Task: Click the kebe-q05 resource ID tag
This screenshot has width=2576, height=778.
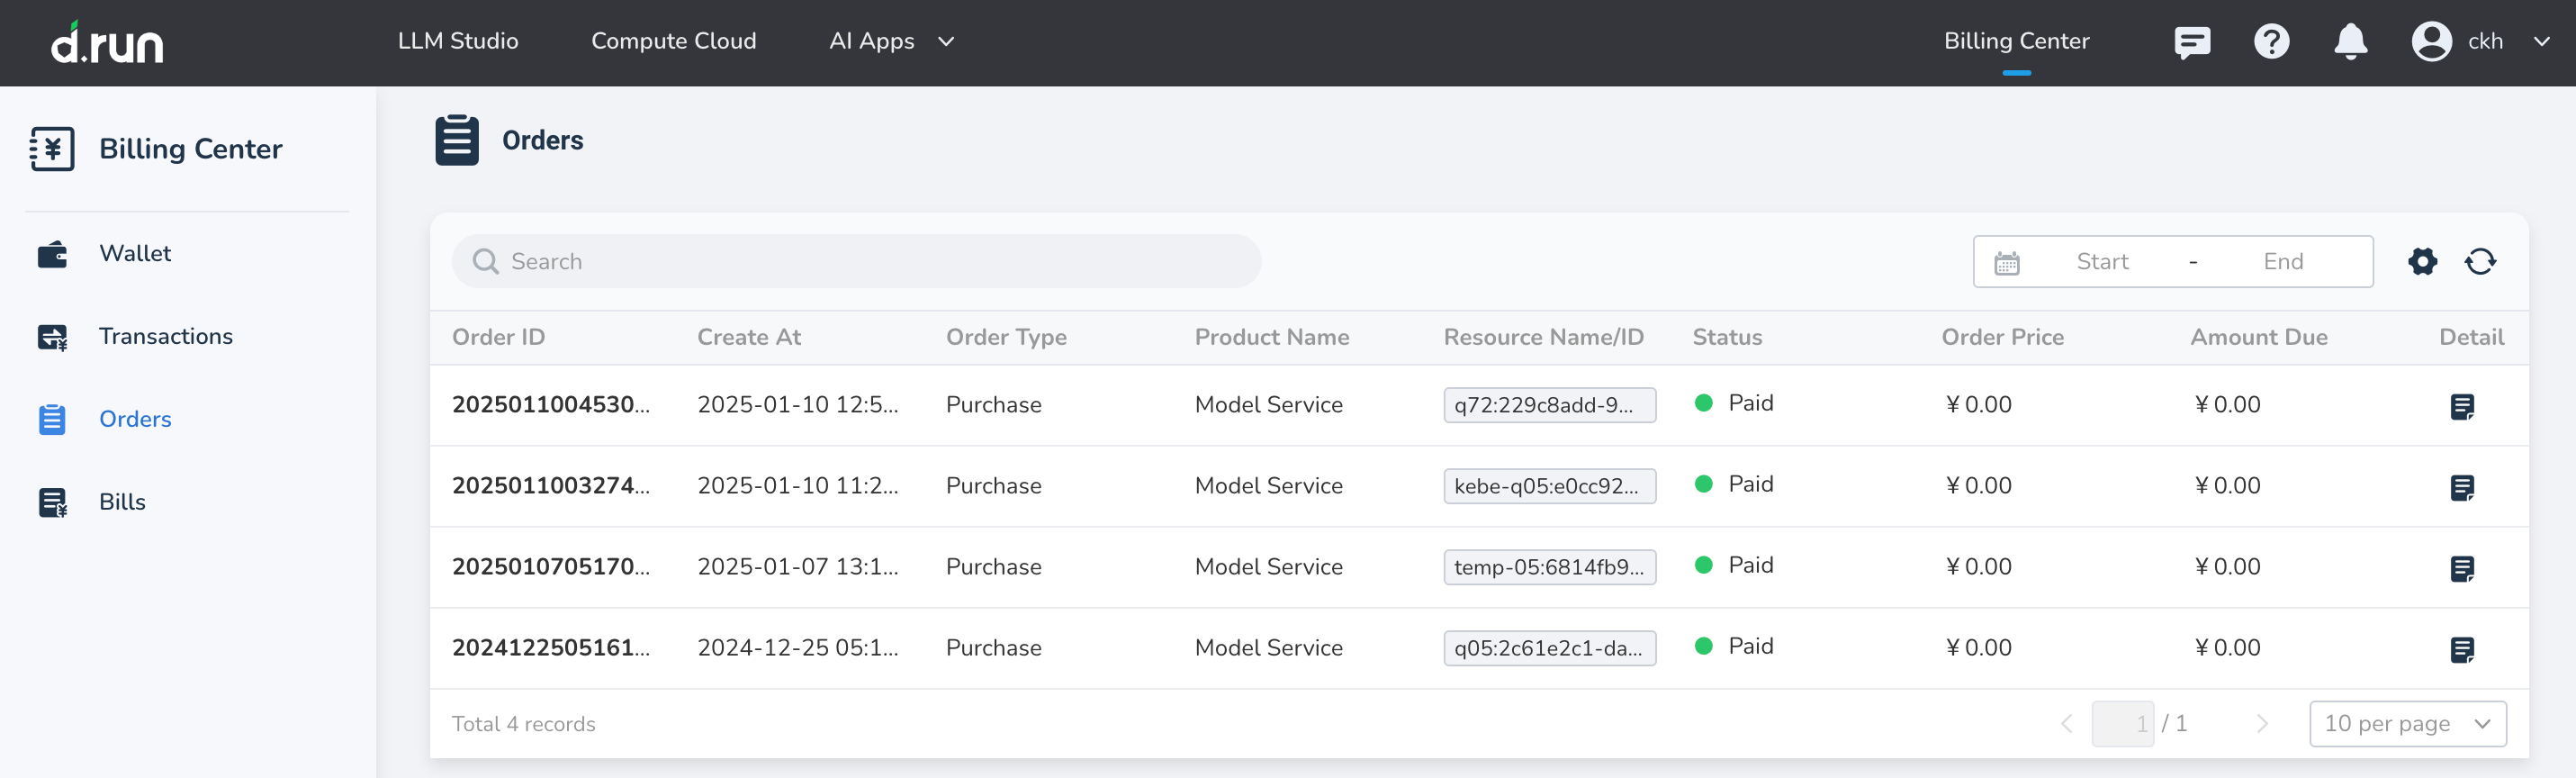Action: coord(1548,486)
